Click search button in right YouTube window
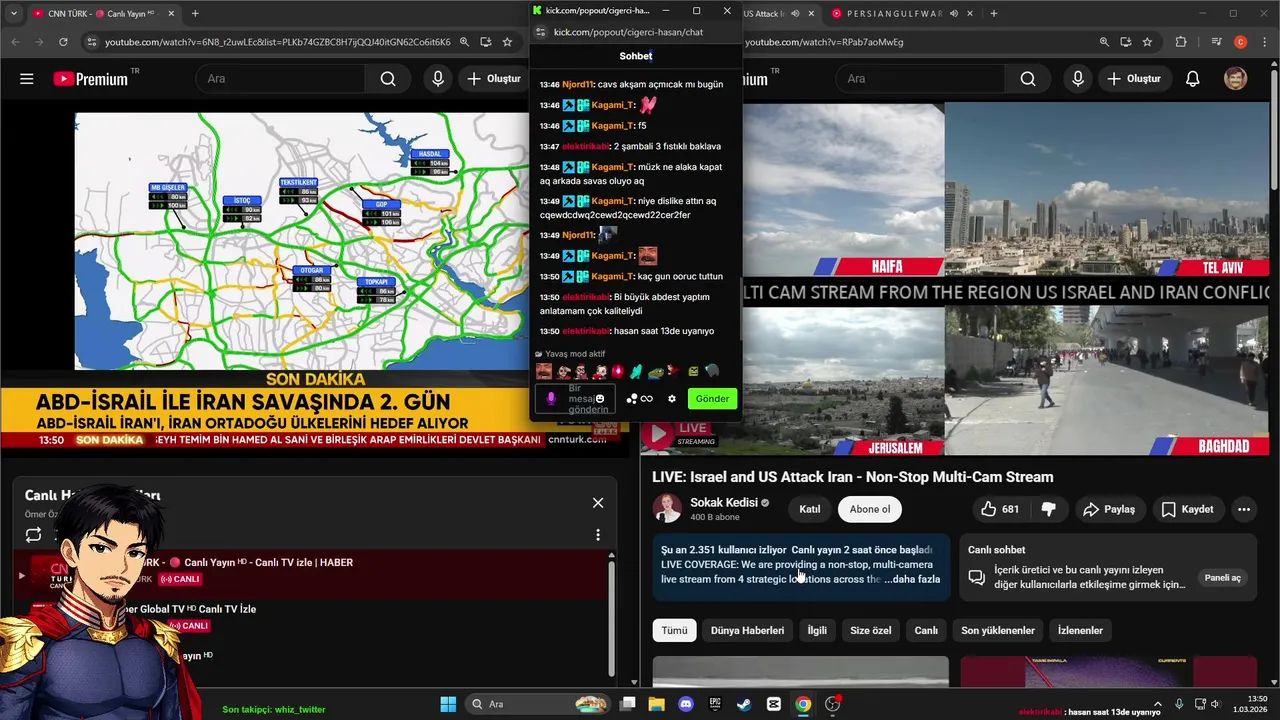The image size is (1280, 720). point(1028,79)
